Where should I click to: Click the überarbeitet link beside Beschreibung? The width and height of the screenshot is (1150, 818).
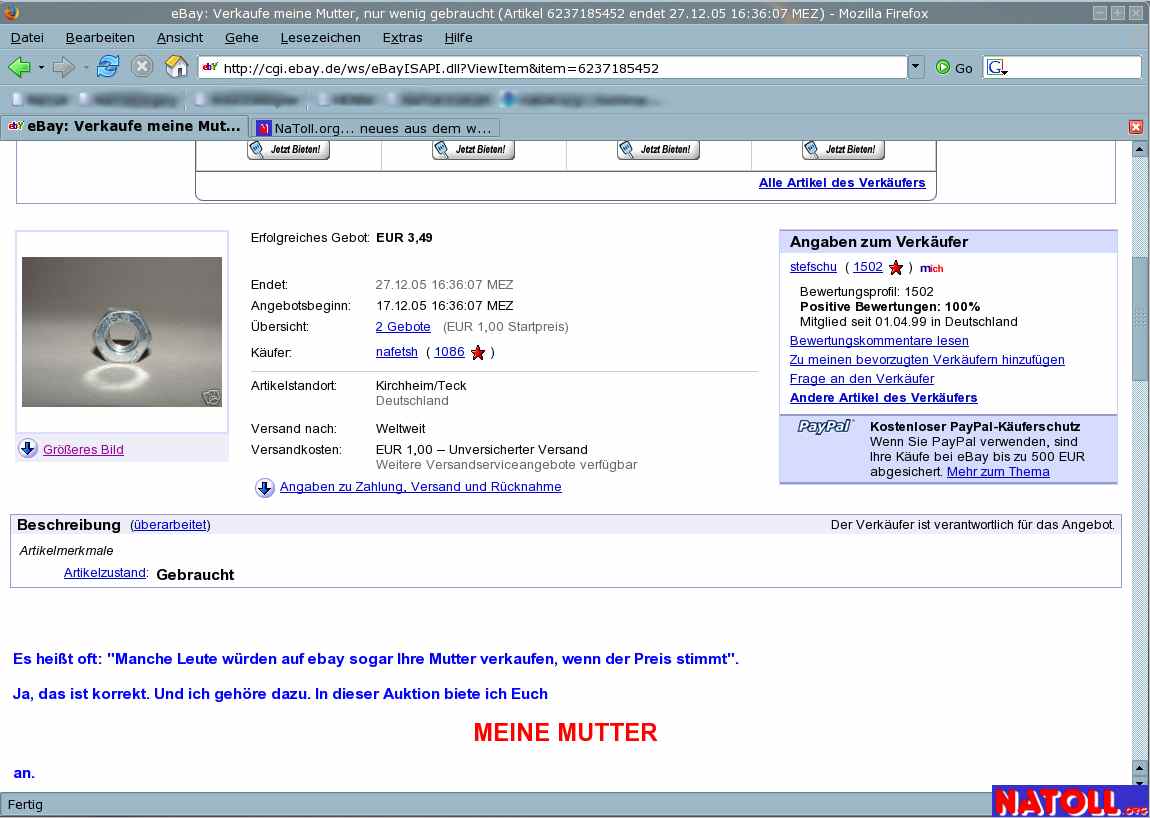(170, 525)
